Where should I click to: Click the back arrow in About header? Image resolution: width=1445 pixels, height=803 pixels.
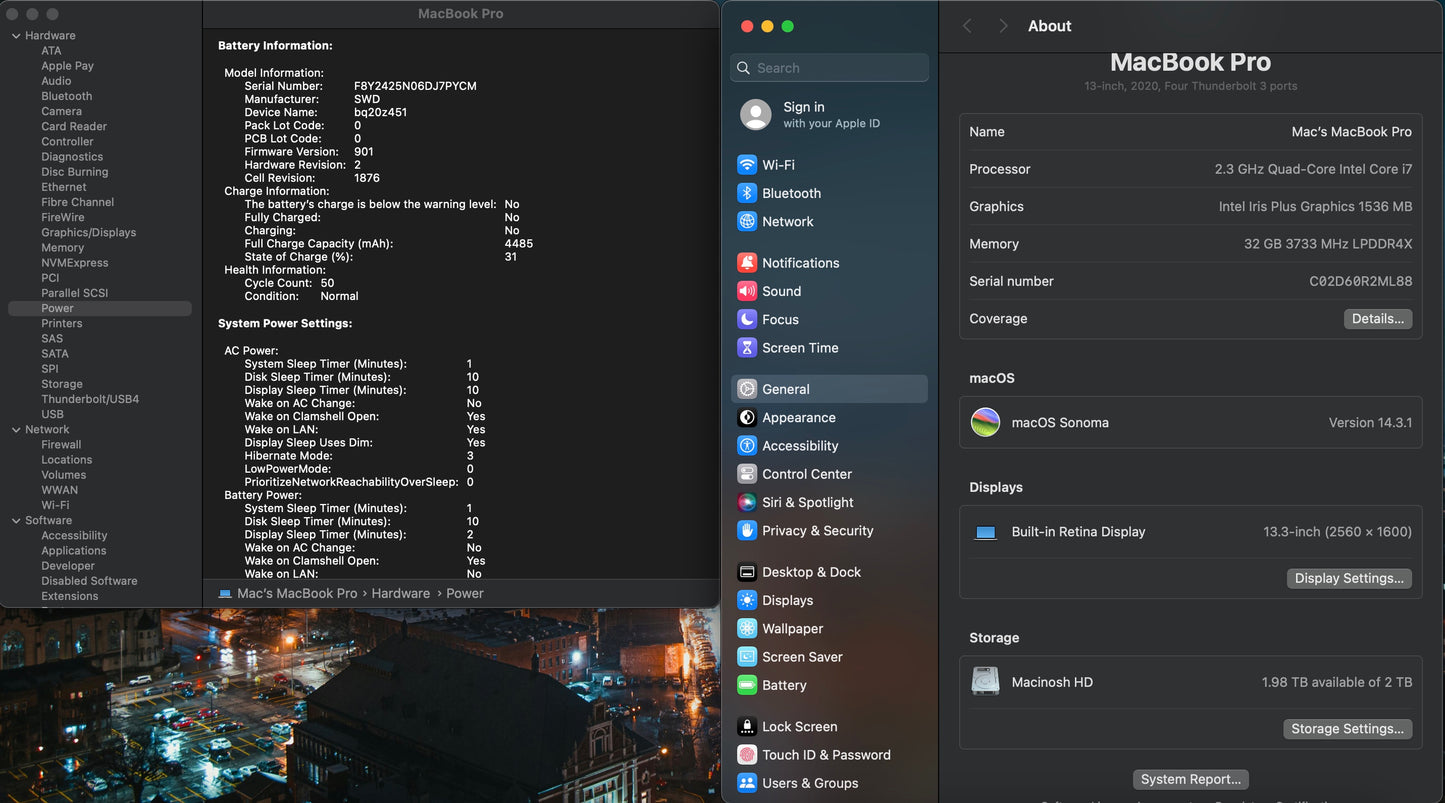(x=967, y=27)
